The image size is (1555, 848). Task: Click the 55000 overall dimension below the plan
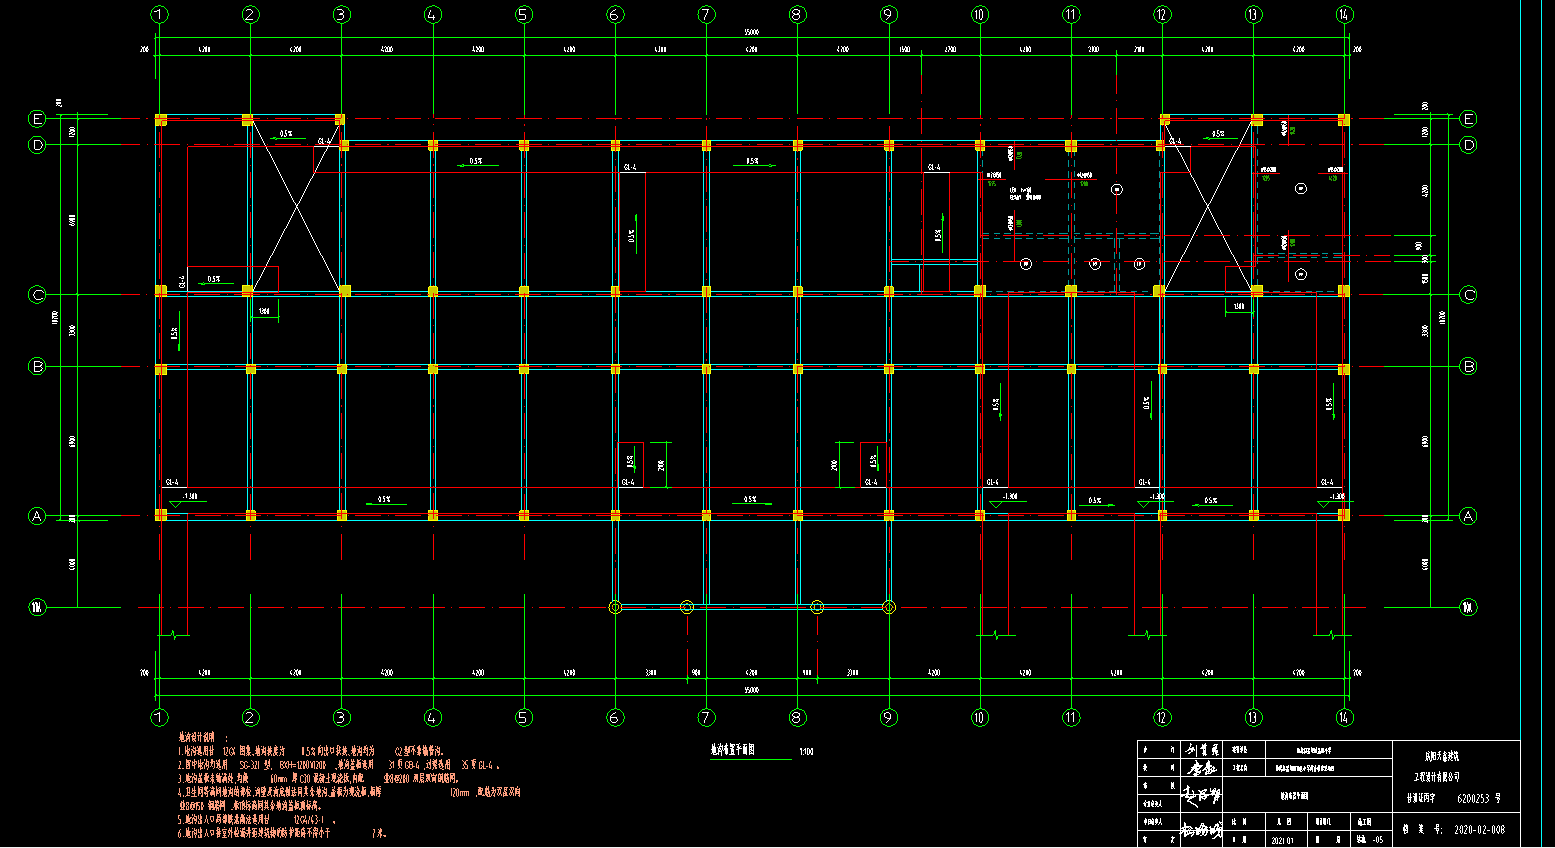[752, 690]
